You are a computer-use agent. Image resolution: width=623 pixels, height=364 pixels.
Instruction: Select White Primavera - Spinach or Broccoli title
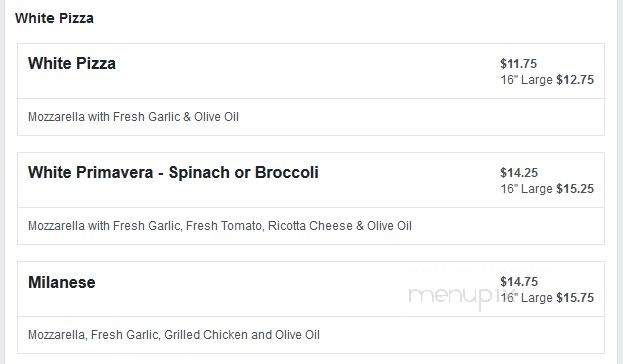(x=173, y=172)
